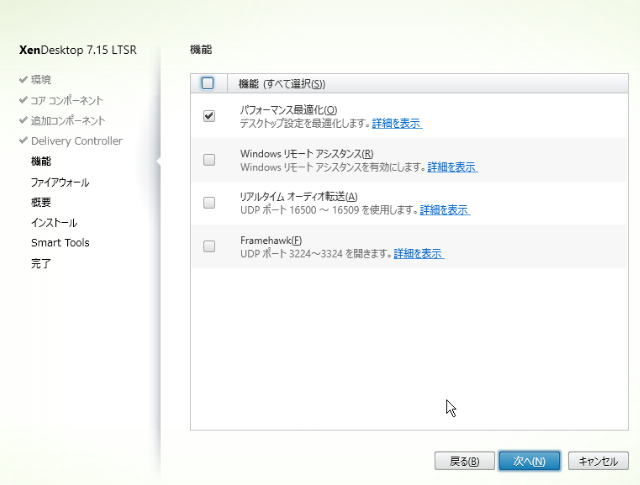Click the checkmark icon beside 追加コンポーネント
The image size is (640, 485).
pos(23,120)
